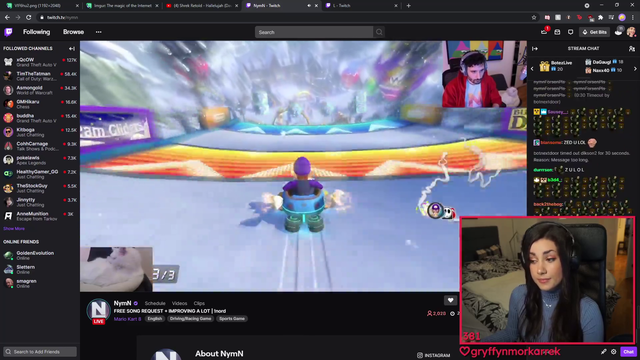Screen dimensions: 640x360
Task: Open the Chrome extensions puzzle icon
Action: point(601,18)
